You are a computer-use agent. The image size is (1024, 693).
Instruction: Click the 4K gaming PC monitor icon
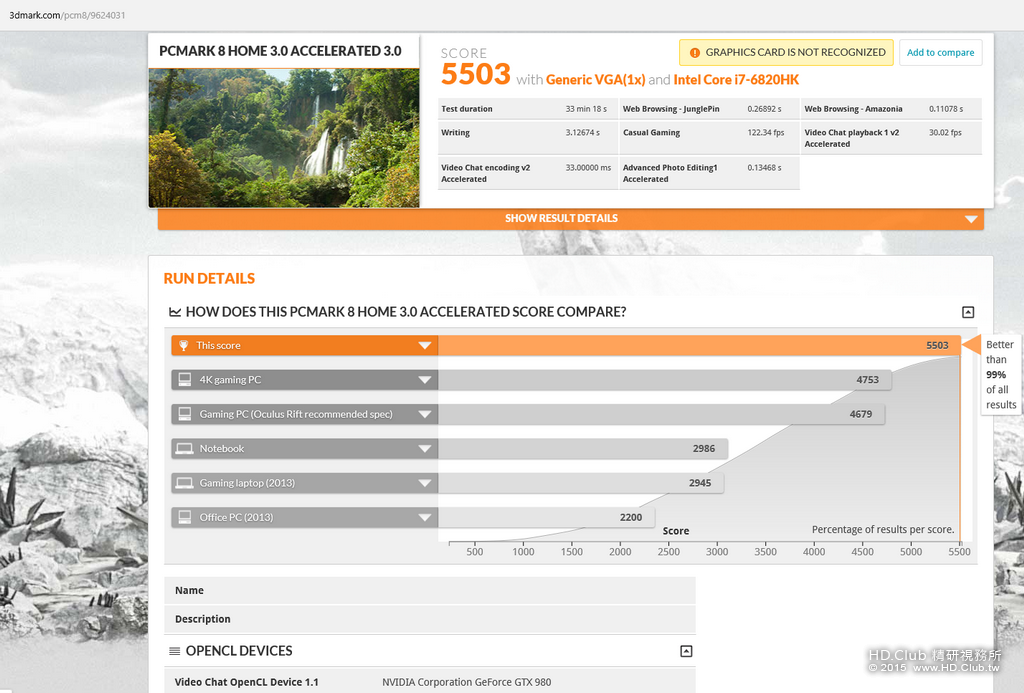point(185,379)
